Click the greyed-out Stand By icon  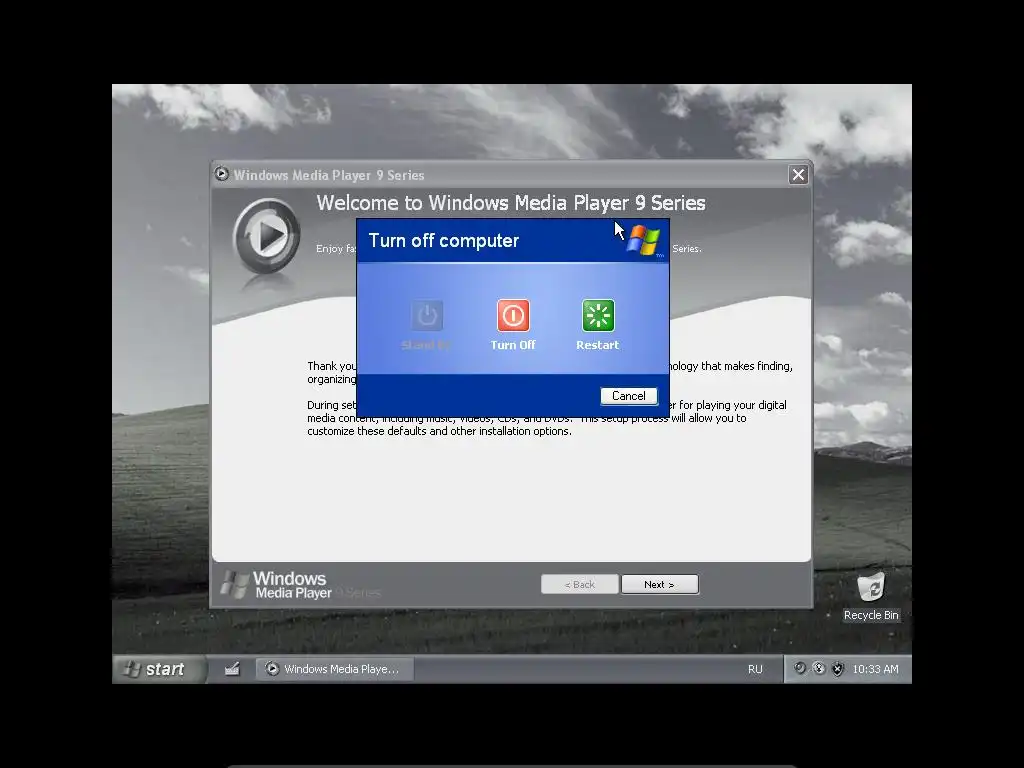426,315
